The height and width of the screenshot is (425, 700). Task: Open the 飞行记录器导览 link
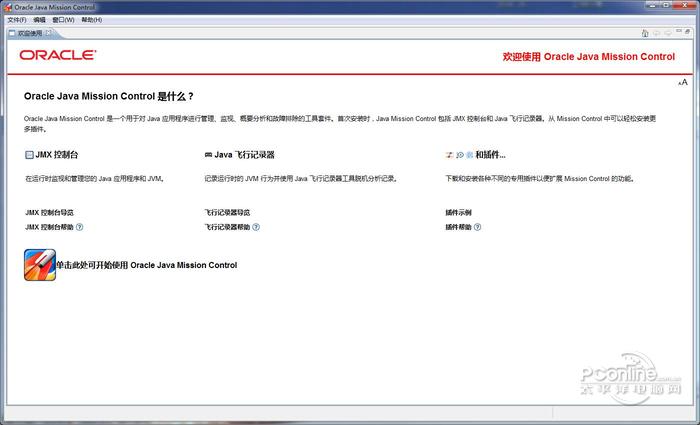(227, 212)
